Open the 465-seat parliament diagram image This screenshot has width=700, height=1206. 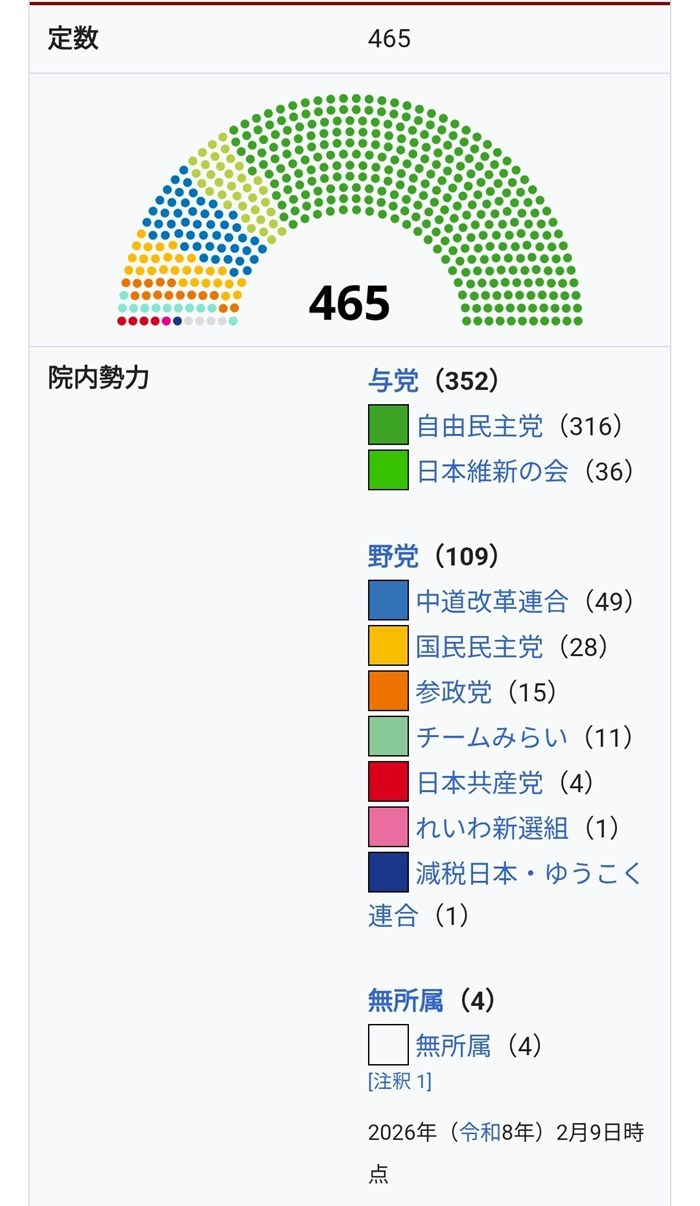pyautogui.click(x=350, y=212)
